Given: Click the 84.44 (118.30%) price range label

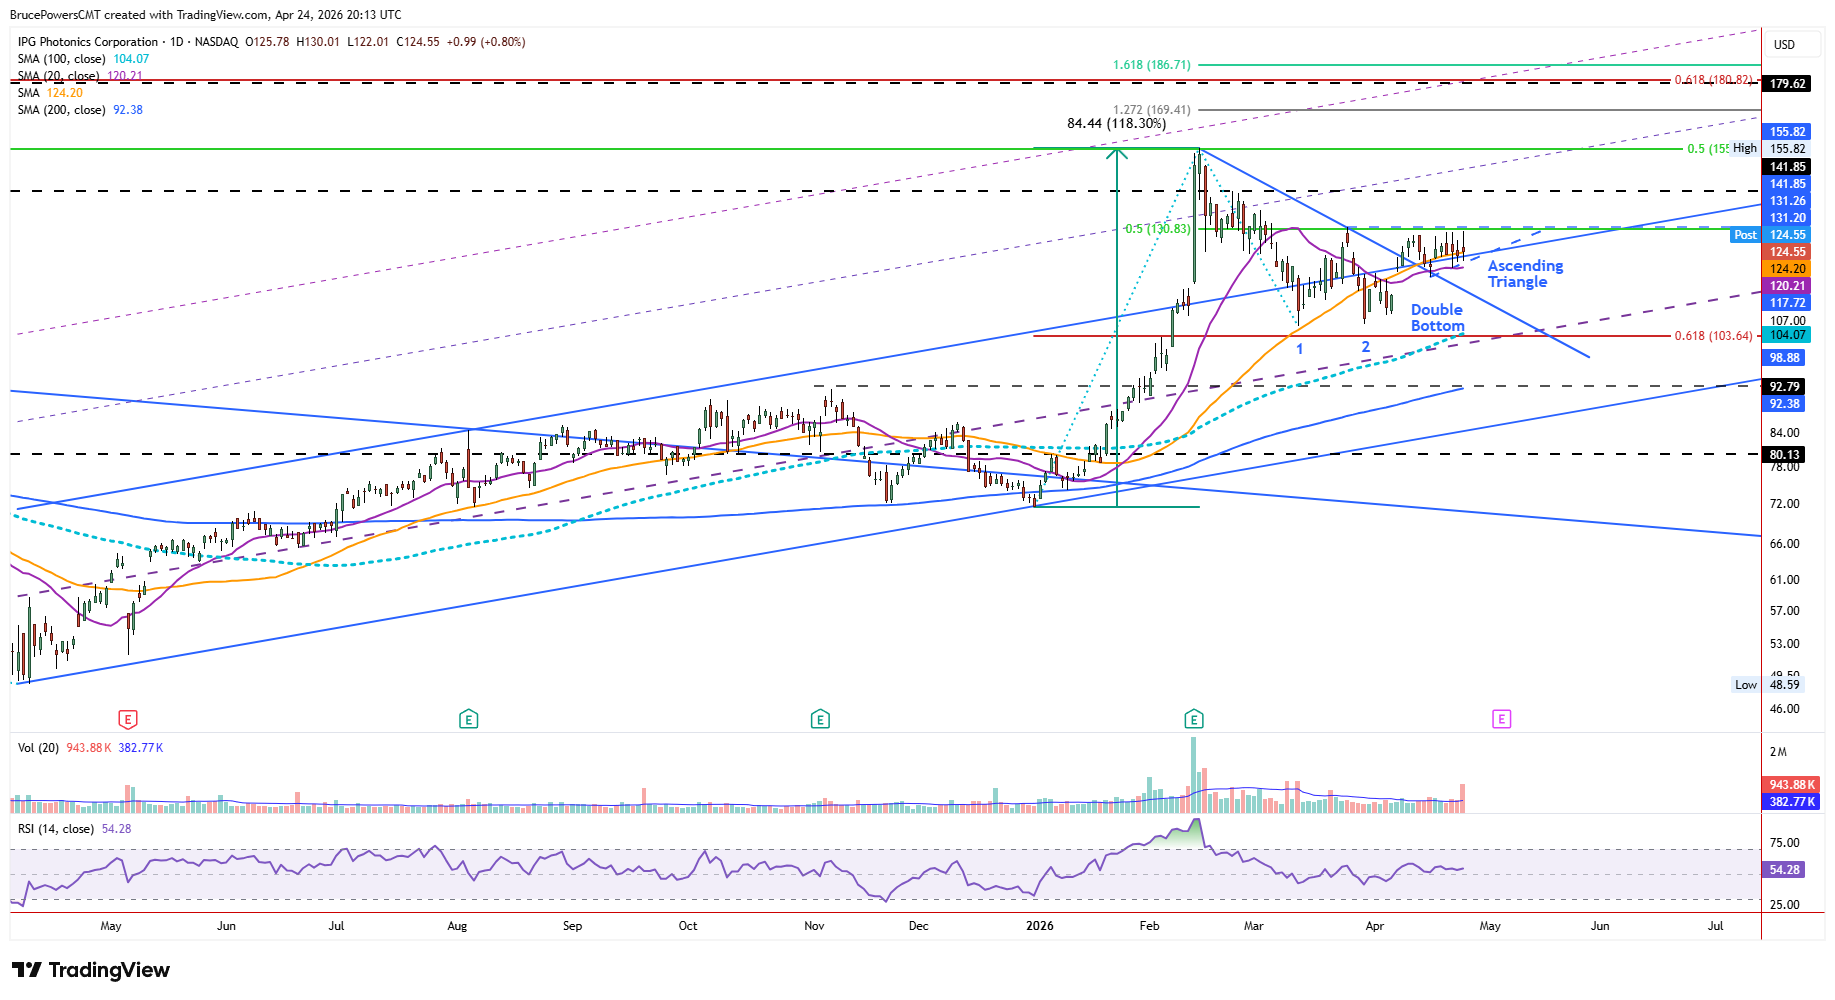Looking at the screenshot, I should (1116, 124).
